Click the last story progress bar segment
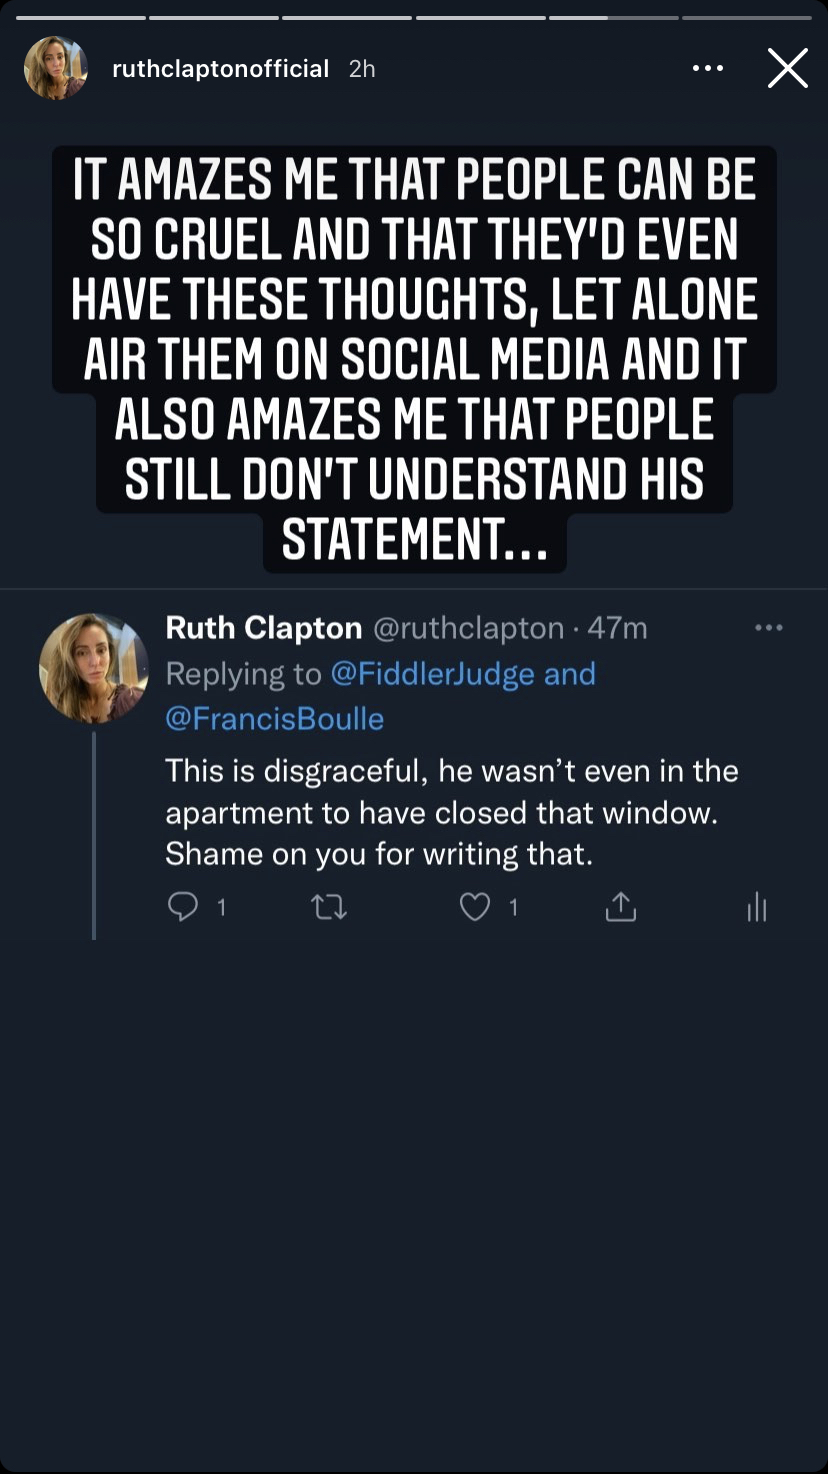 click(746, 18)
